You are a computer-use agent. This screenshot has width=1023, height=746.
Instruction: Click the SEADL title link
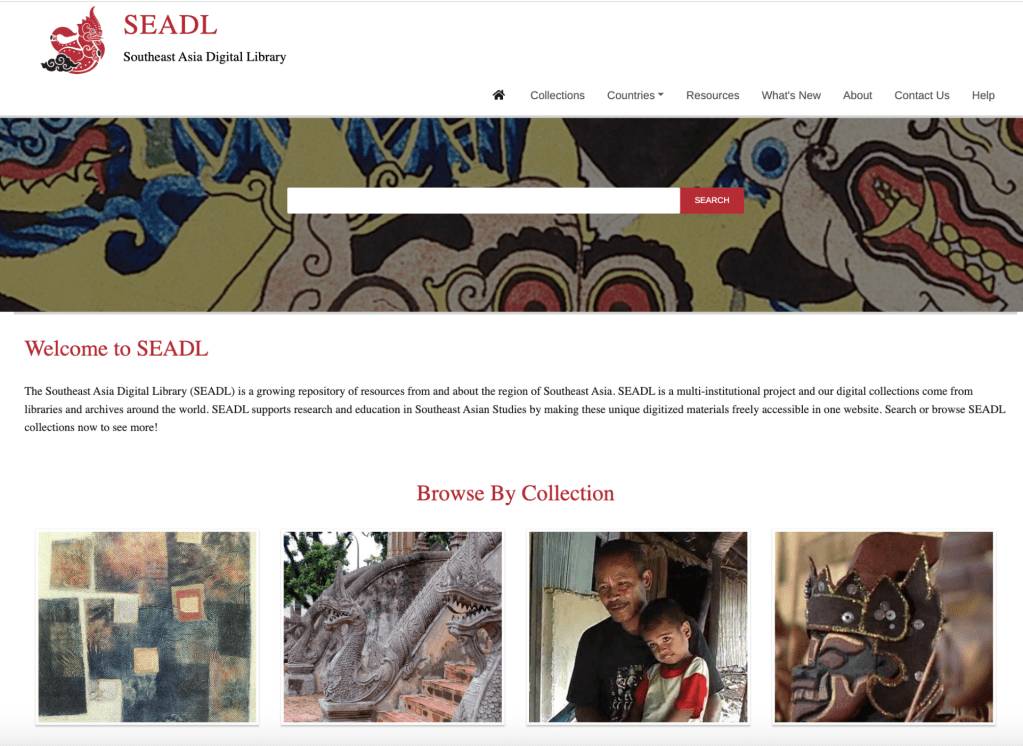[170, 25]
